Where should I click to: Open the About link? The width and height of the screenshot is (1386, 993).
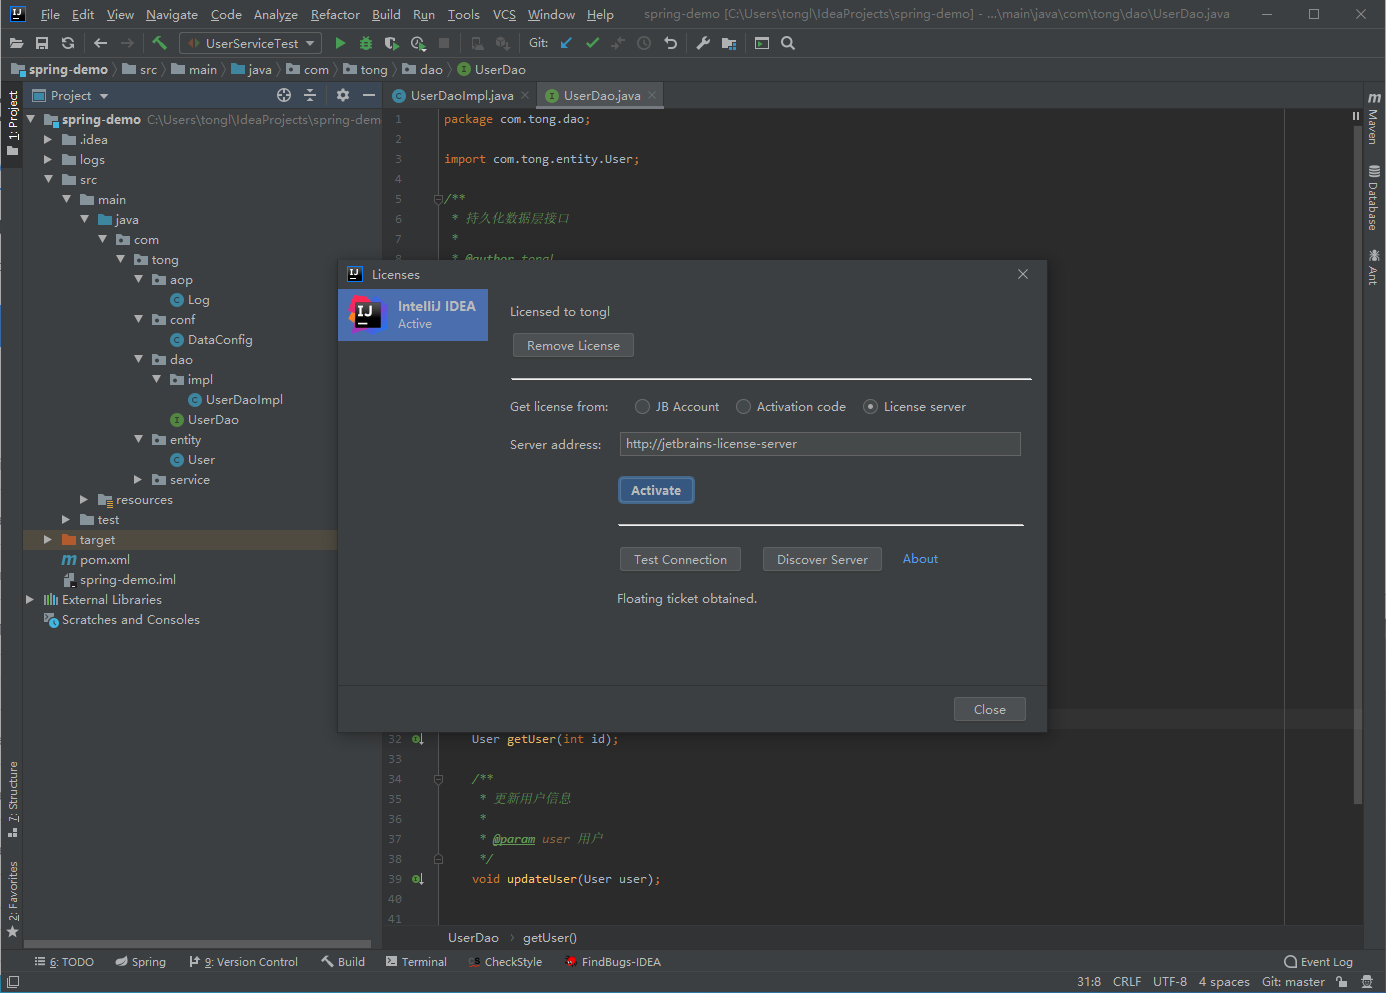920,559
